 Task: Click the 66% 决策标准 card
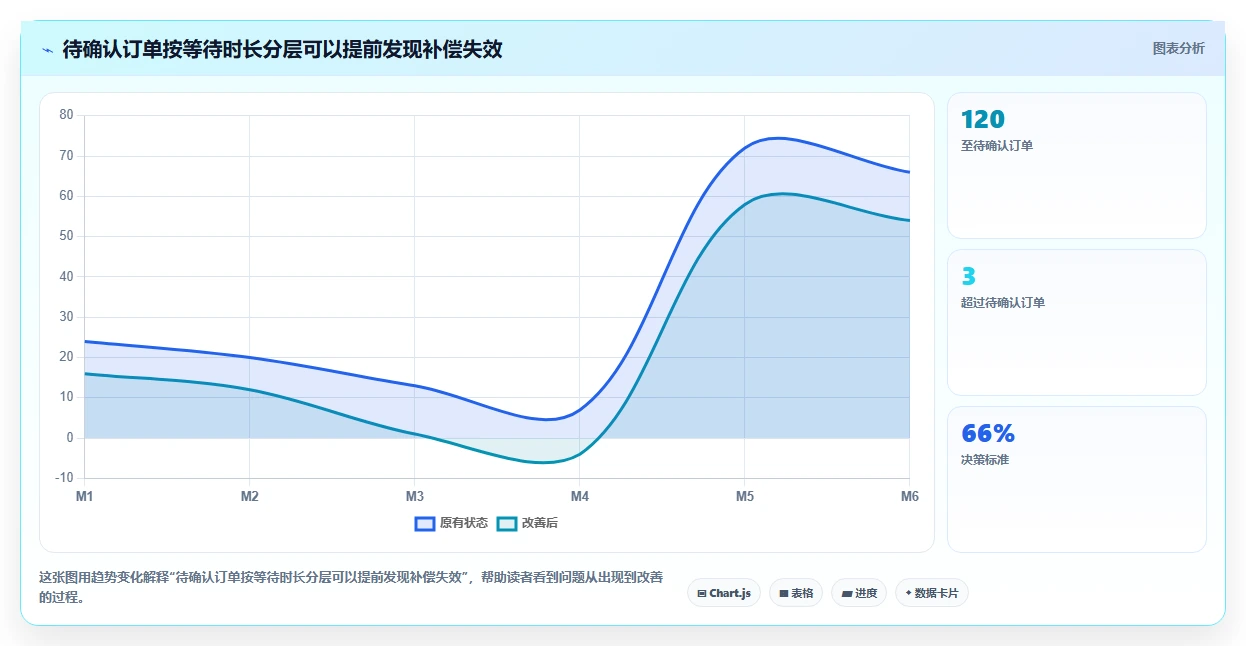(1076, 479)
